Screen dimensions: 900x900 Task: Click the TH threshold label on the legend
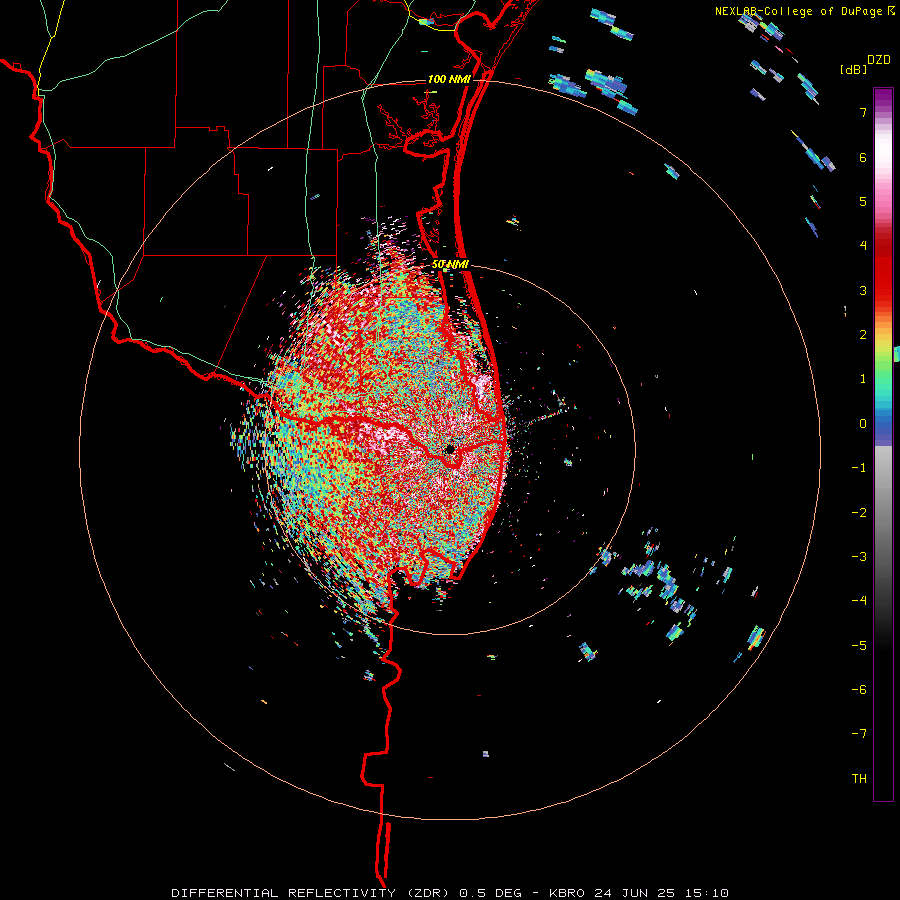pyautogui.click(x=859, y=779)
